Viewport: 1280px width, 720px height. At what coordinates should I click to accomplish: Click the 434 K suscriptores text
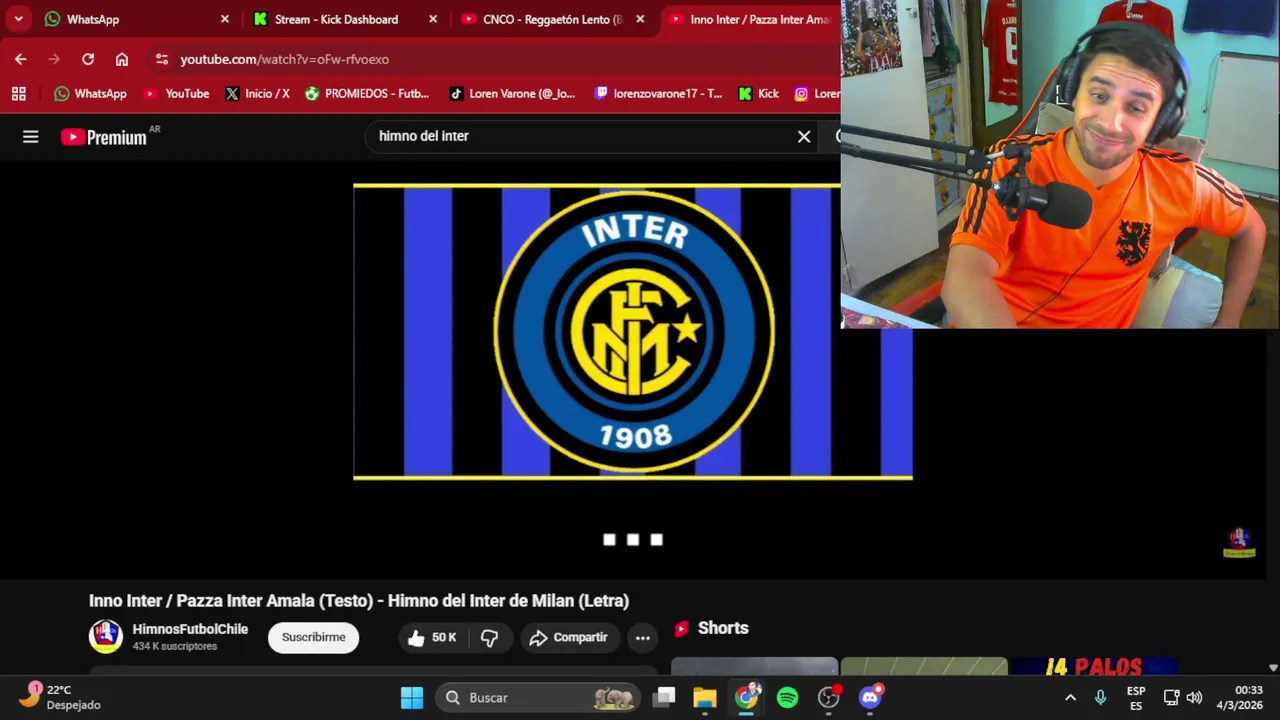(x=175, y=647)
